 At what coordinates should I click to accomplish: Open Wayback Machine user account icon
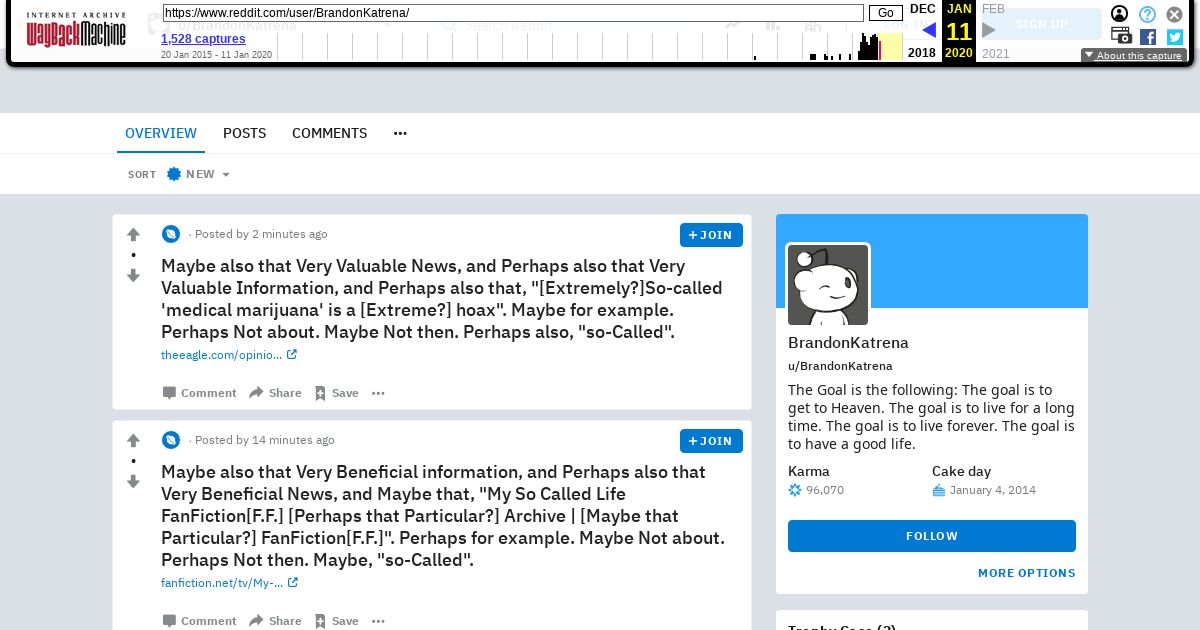pos(1120,14)
